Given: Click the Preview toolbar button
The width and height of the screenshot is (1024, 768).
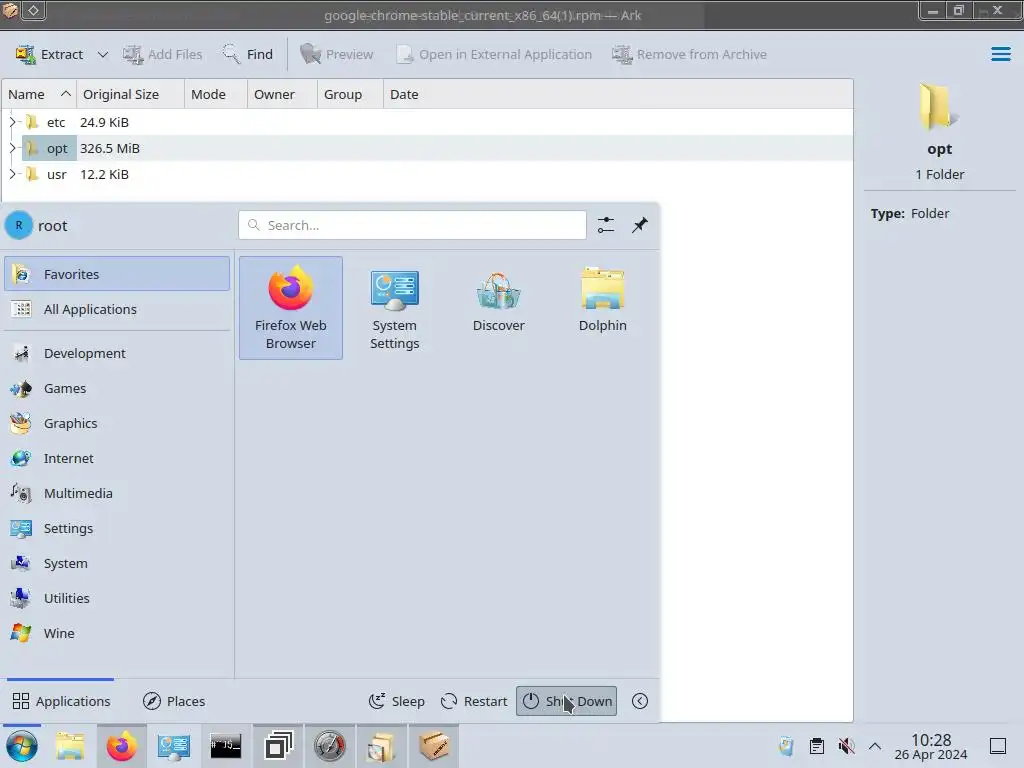Looking at the screenshot, I should click(x=336, y=54).
